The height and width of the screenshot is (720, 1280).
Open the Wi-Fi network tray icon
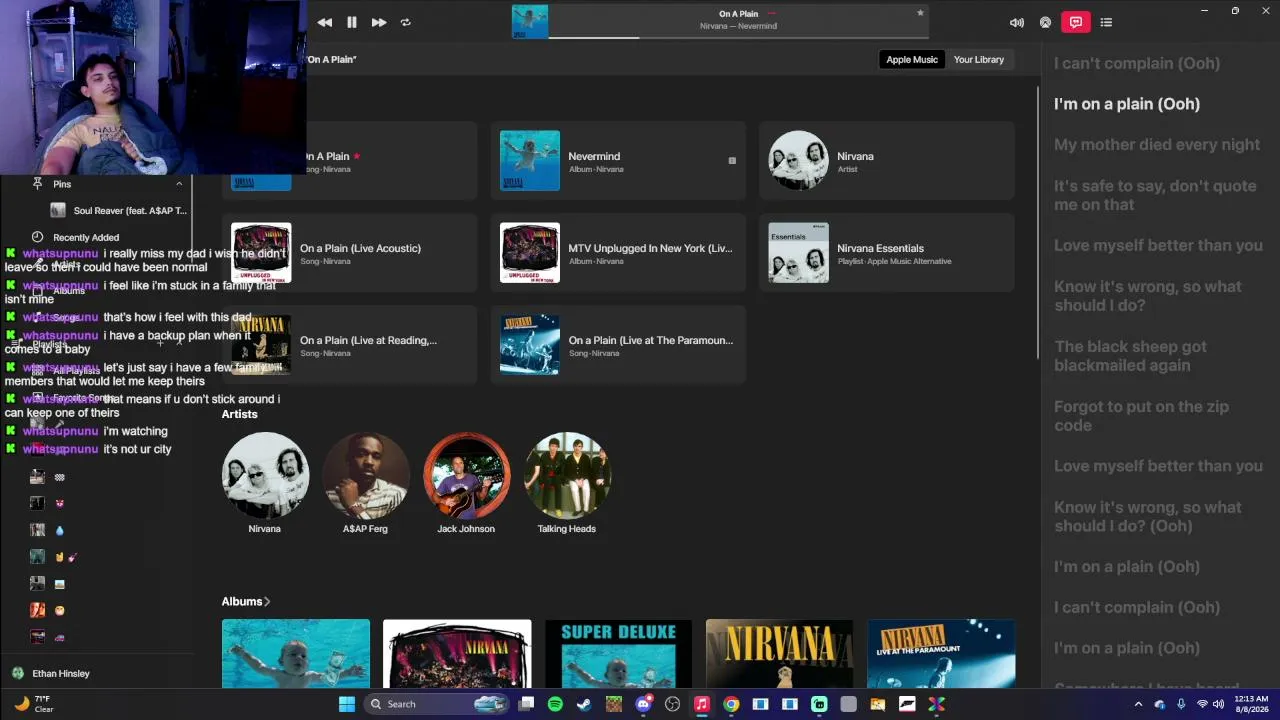point(1202,704)
